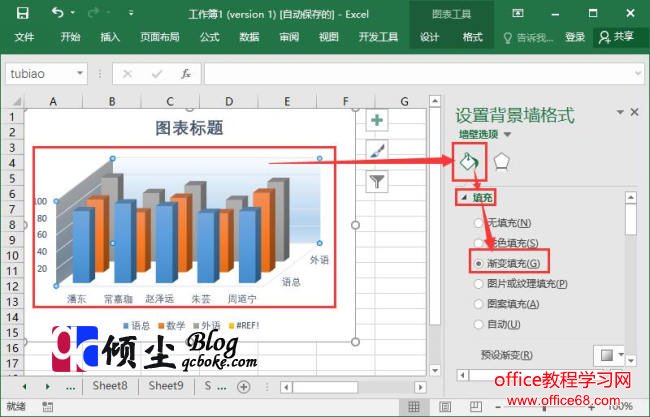Image resolution: width=650 pixels, height=417 pixels.
Task: Click the formula bar Cancel X icon
Action: tap(127, 74)
